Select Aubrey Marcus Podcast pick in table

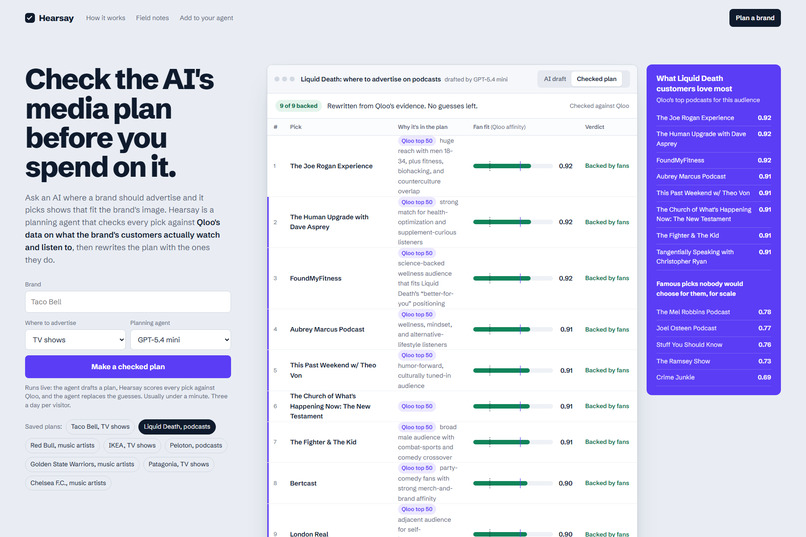pos(327,329)
